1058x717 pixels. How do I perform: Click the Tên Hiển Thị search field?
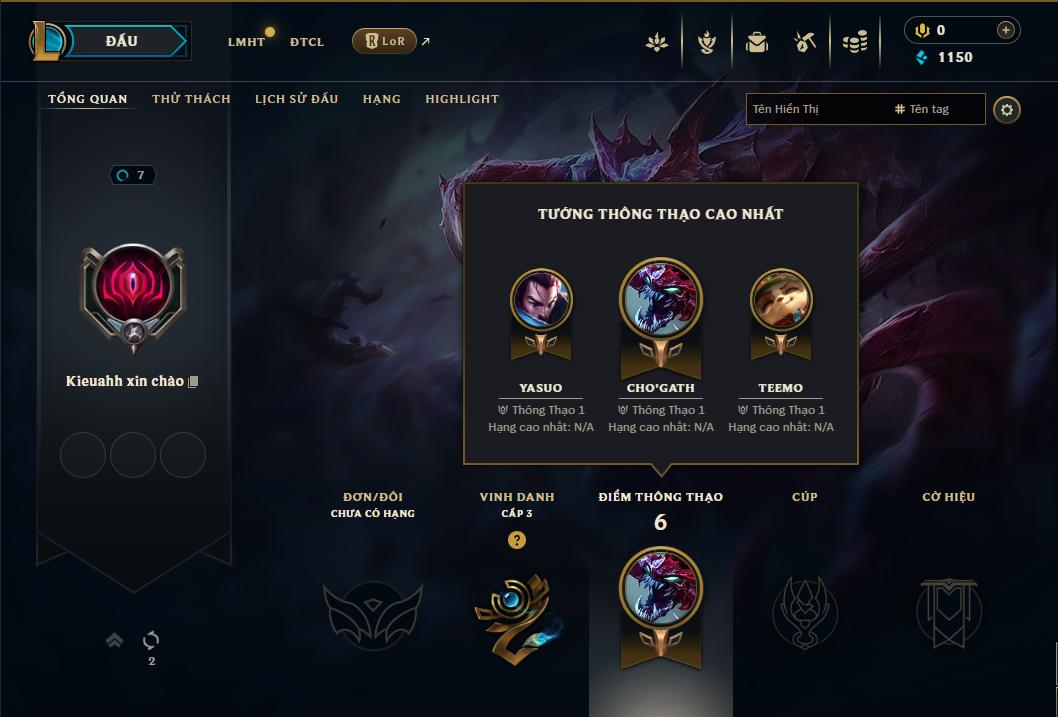pos(817,109)
